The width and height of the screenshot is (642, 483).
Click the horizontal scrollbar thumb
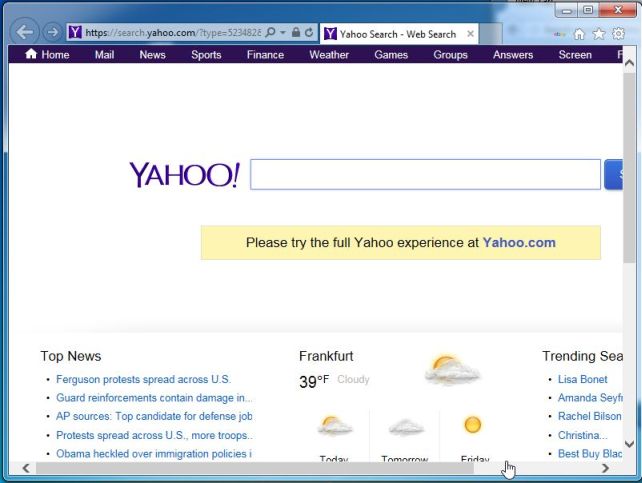pos(255,468)
